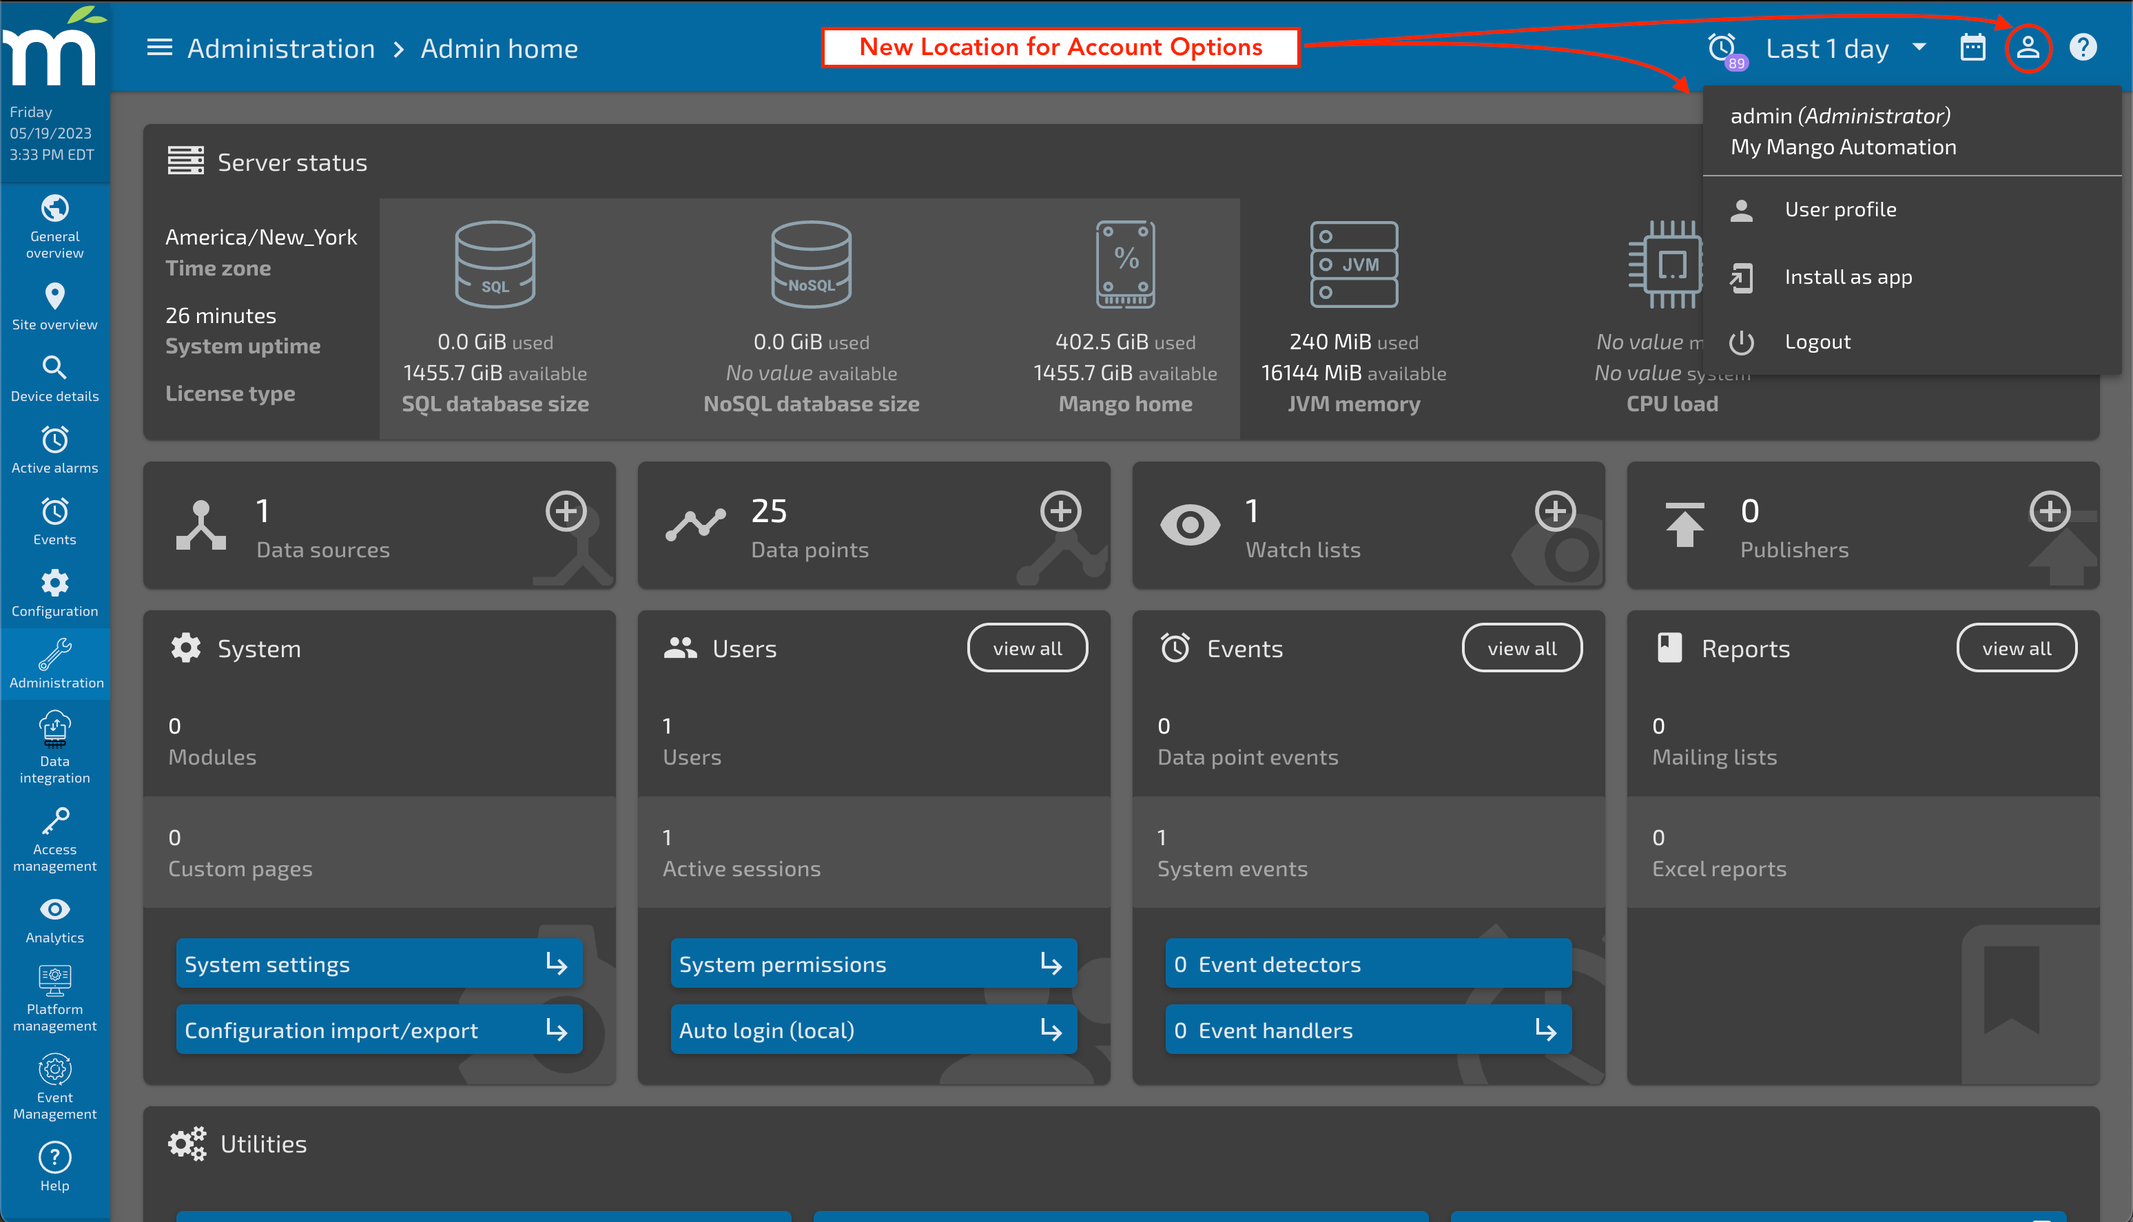Expand account options user icon
Image resolution: width=2133 pixels, height=1222 pixels.
[2028, 47]
